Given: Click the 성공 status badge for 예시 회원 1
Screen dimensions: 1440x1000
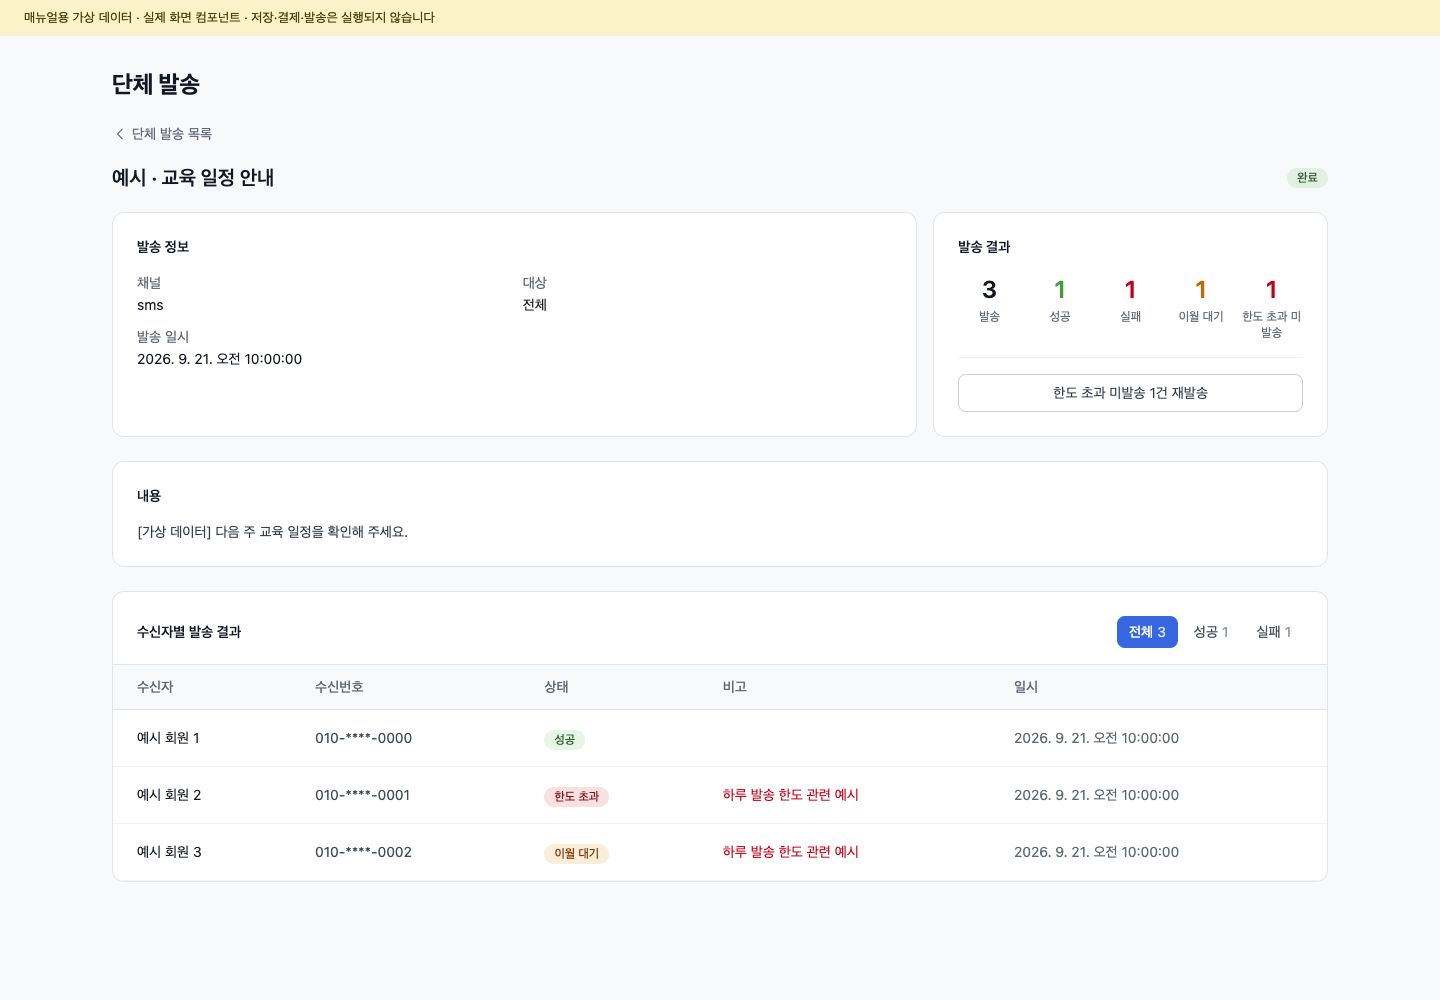Looking at the screenshot, I should pyautogui.click(x=564, y=740).
